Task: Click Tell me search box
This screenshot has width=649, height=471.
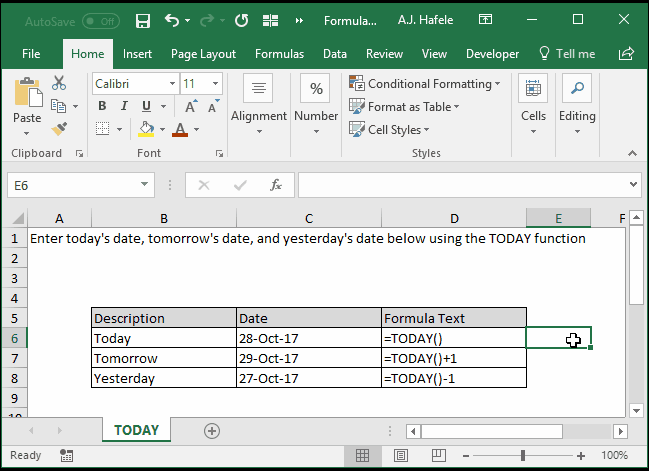Action: 567,54
